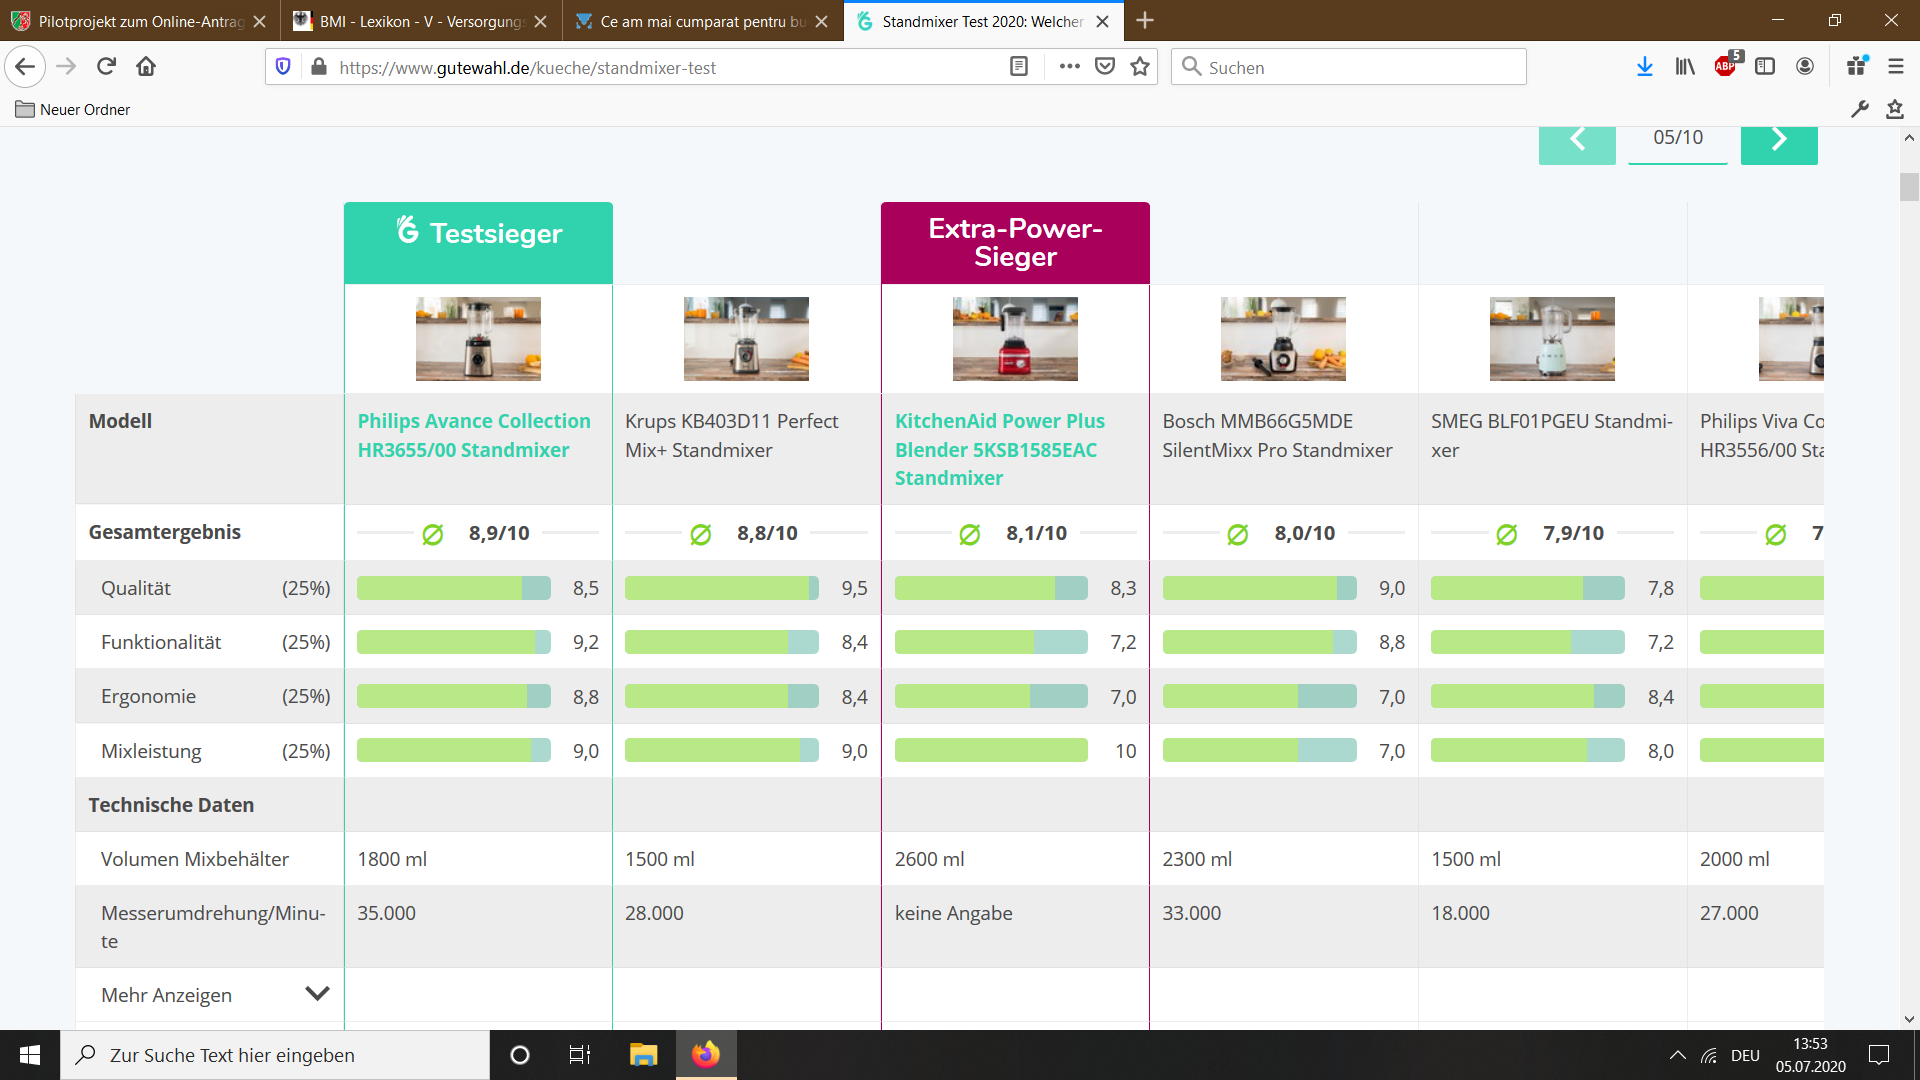Viewport: 1920px width, 1080px height.
Task: Click Bosch Ergonomie 7,0 bar
Action: (x=1259, y=696)
